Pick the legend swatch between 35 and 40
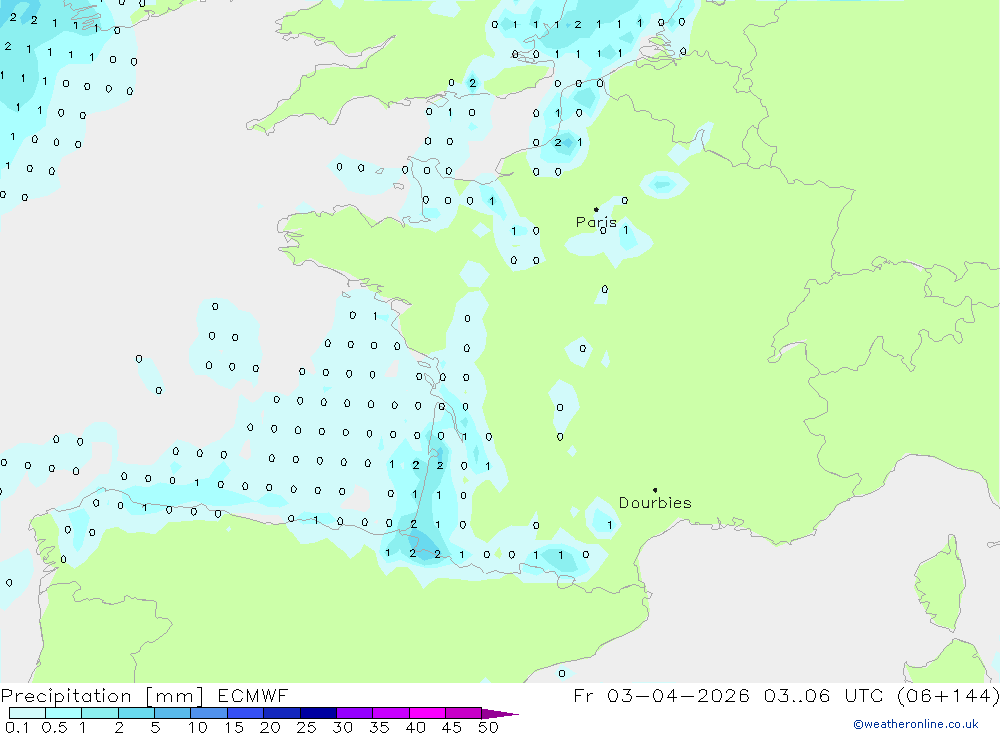 pos(391,713)
